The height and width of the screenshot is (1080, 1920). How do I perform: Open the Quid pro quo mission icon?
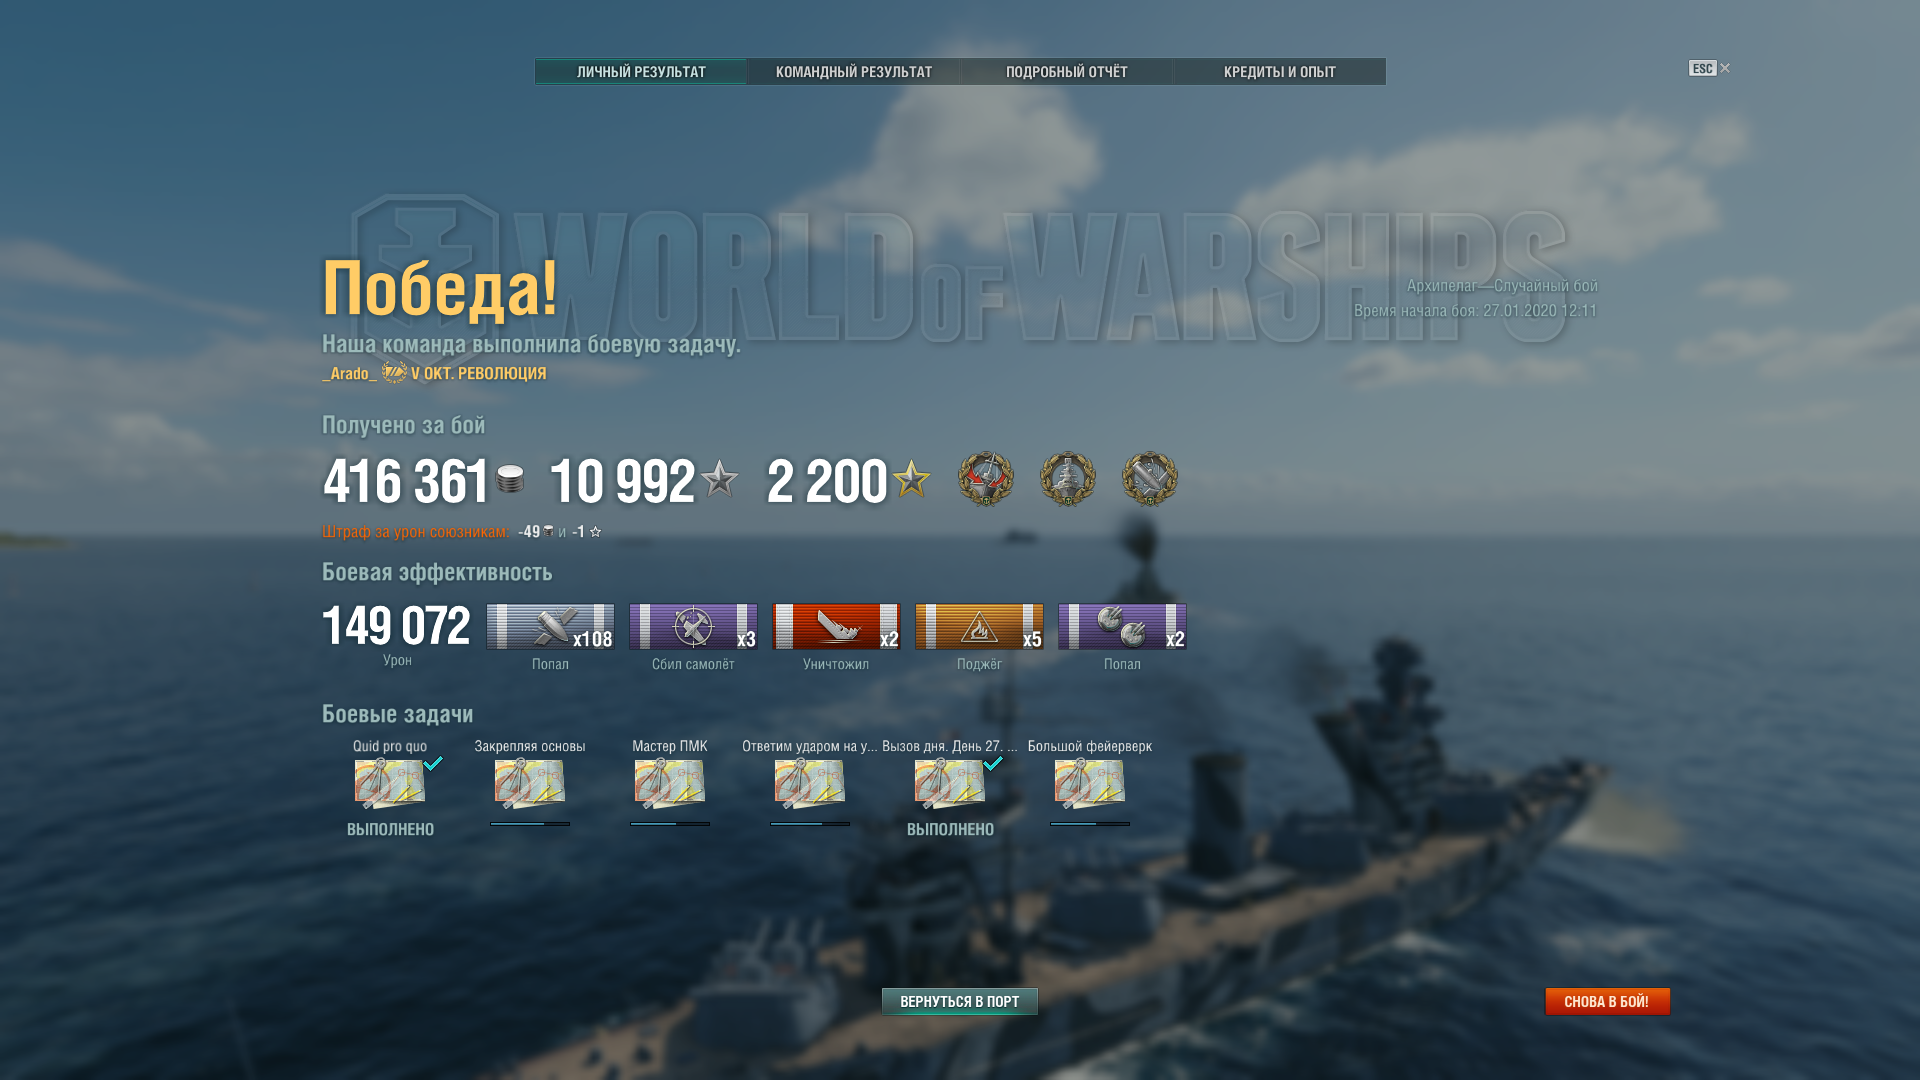(x=390, y=784)
